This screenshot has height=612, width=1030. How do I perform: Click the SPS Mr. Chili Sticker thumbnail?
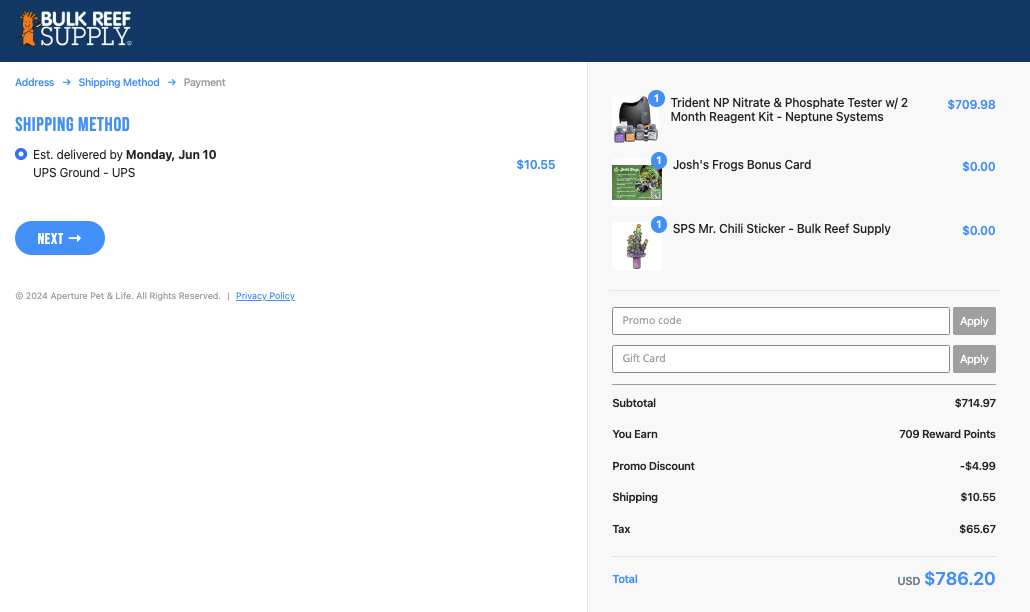coord(636,246)
